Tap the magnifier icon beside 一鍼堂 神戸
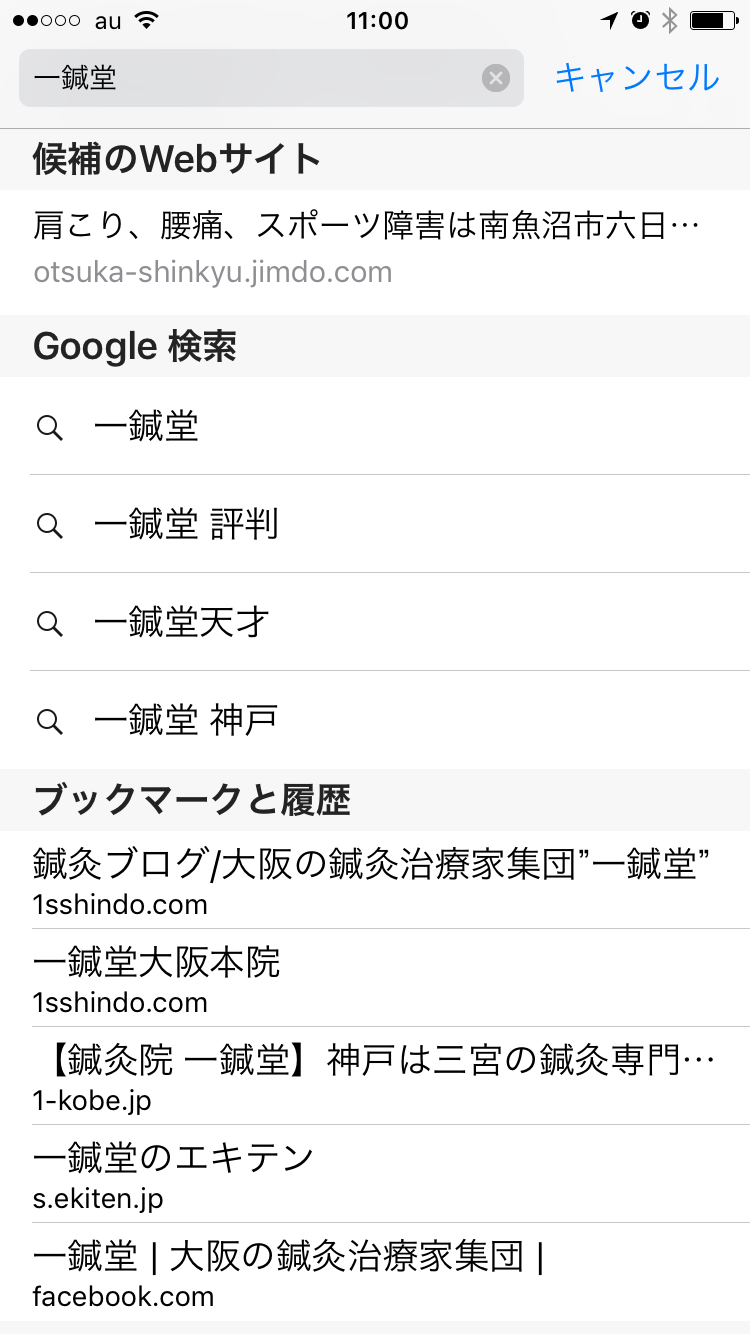Viewport: 750px width, 1334px height. (50, 720)
